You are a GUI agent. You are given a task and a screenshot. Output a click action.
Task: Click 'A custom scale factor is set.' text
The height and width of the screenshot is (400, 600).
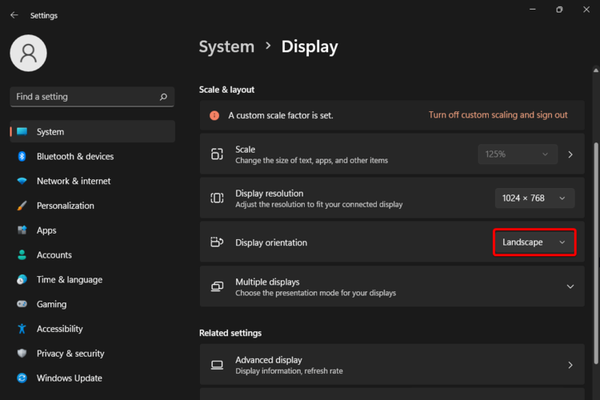[281, 115]
